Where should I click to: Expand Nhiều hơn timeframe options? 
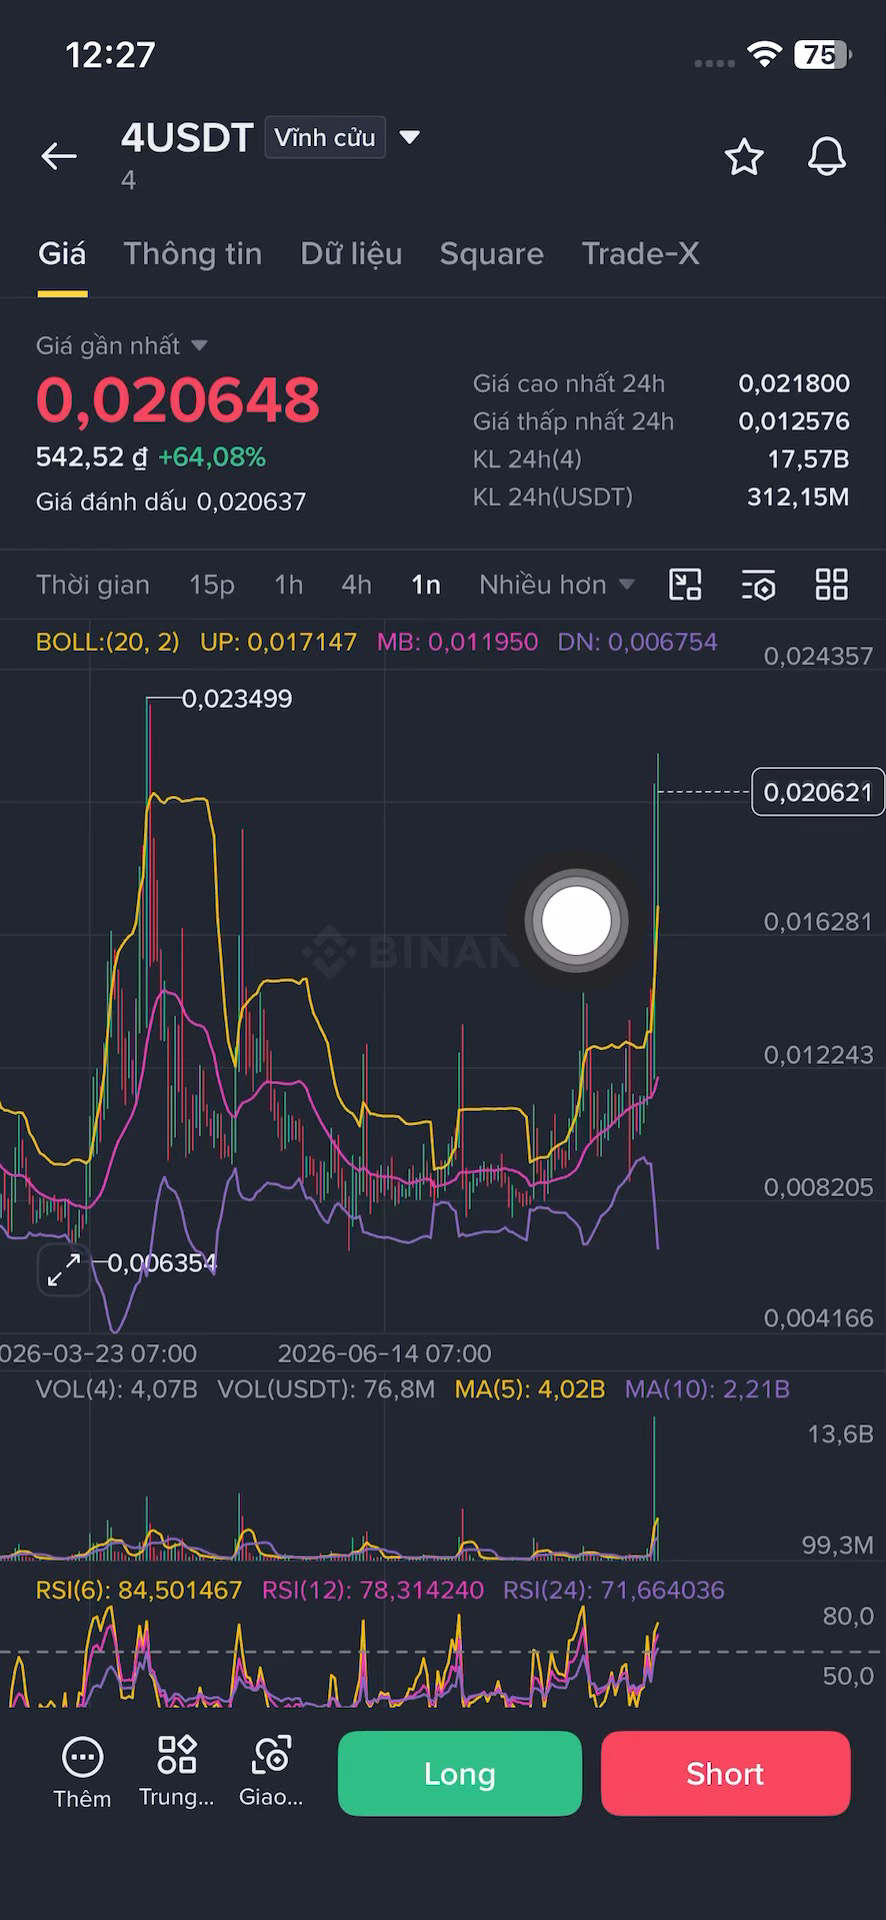click(x=556, y=585)
